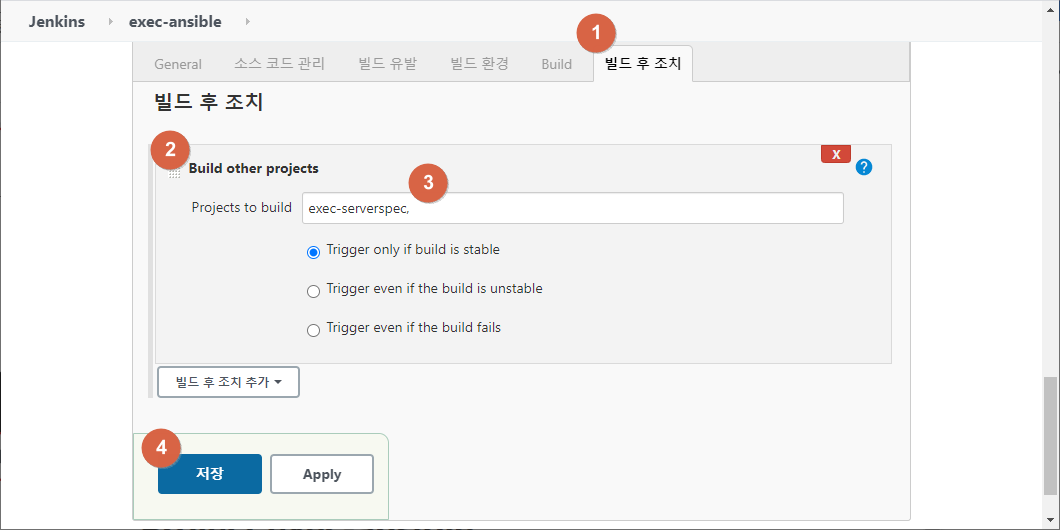
Task: Select Trigger even if the build fails
Action: pyautogui.click(x=313, y=331)
